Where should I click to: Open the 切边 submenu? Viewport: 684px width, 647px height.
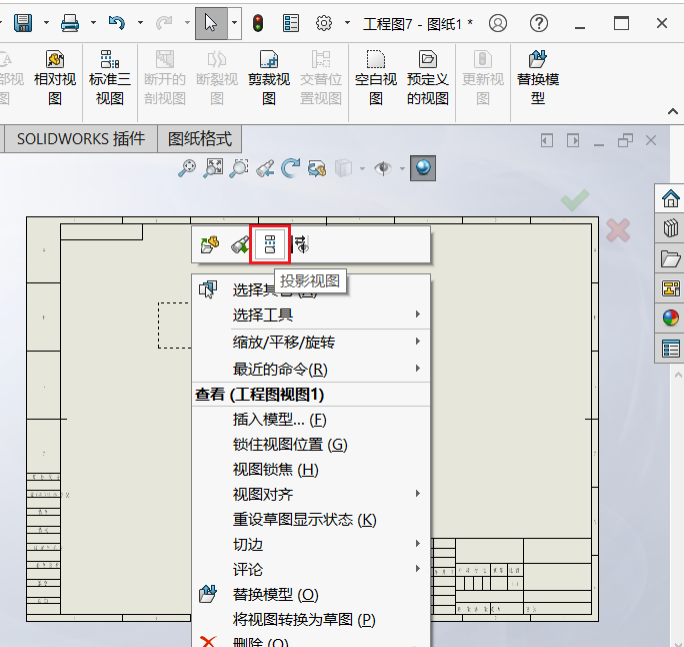tap(311, 544)
